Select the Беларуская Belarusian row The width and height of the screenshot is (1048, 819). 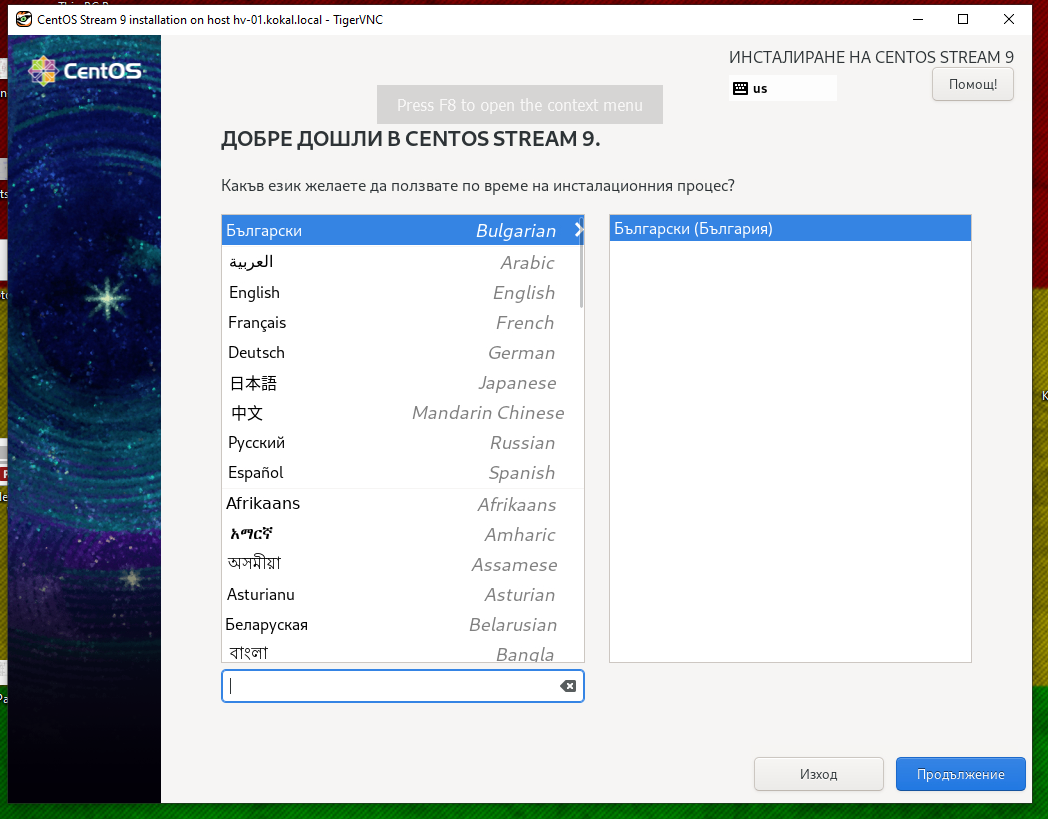pos(402,624)
